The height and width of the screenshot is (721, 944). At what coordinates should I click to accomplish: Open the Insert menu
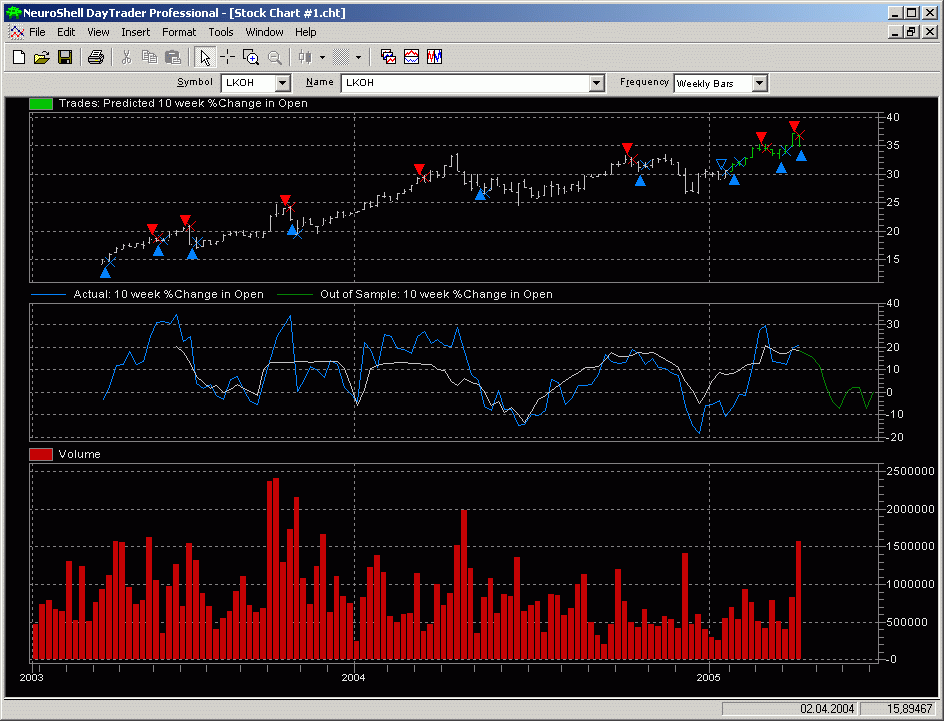[x=135, y=32]
